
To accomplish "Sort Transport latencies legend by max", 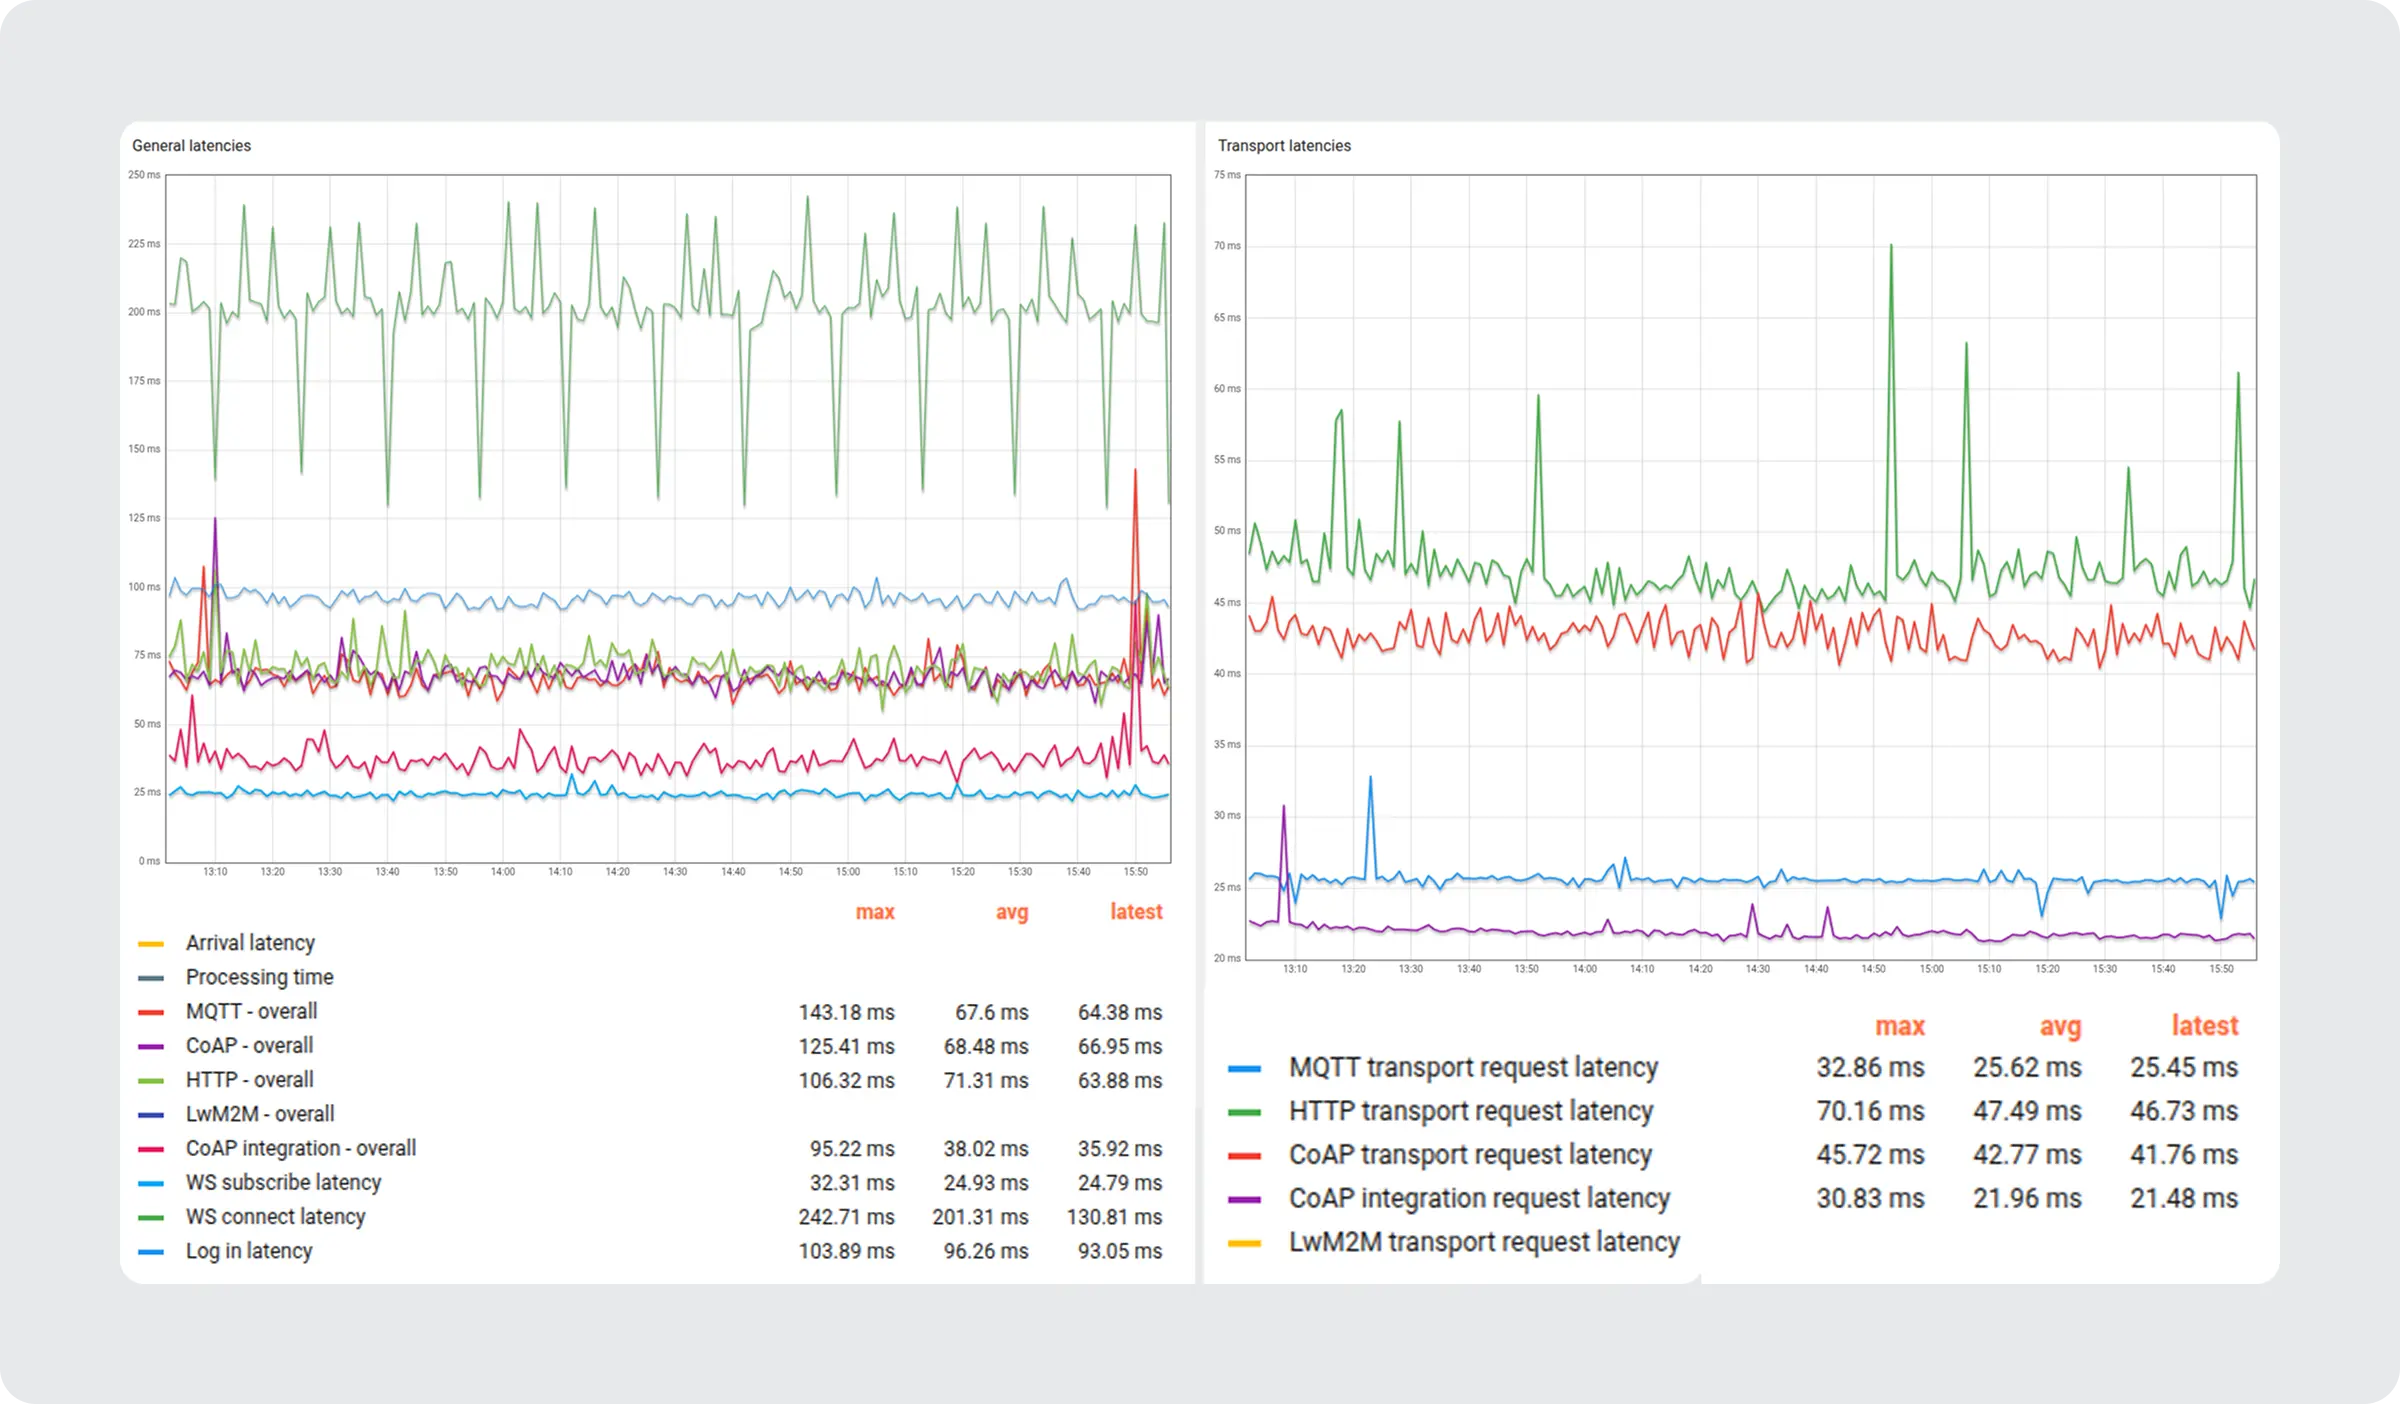I will [x=1898, y=1026].
